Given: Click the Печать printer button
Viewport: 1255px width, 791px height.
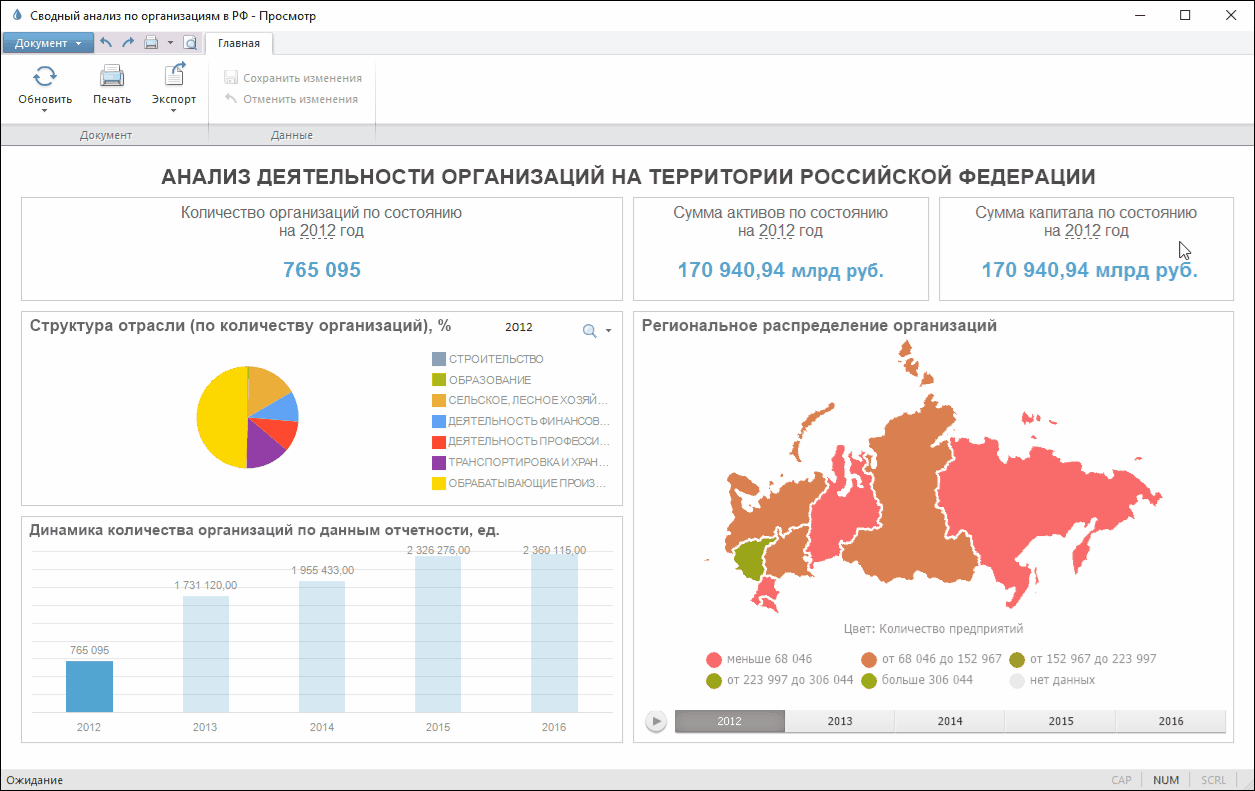Looking at the screenshot, I should tap(112, 84).
